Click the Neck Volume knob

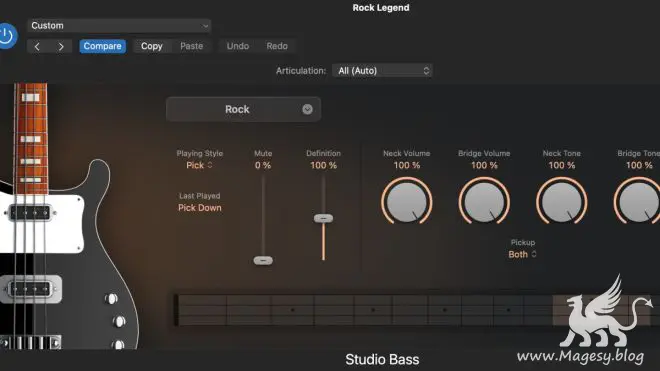pos(407,201)
